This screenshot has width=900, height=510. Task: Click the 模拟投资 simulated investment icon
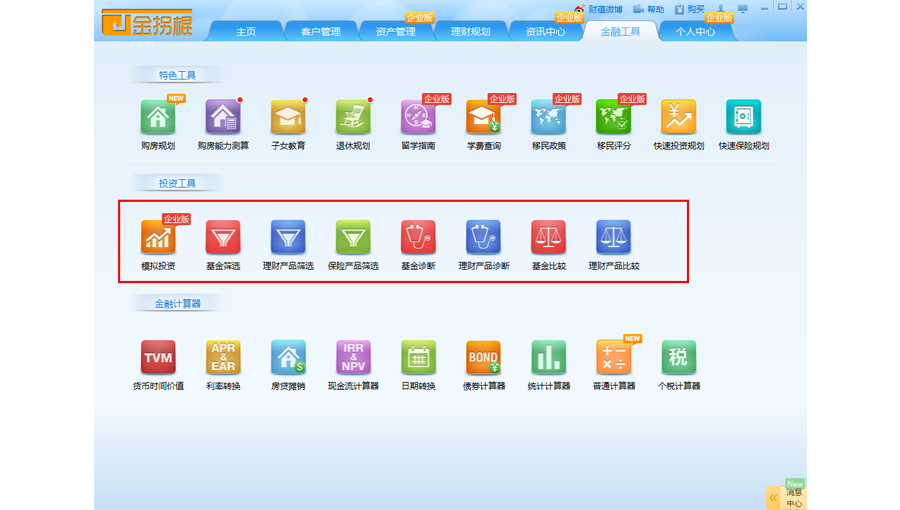158,238
